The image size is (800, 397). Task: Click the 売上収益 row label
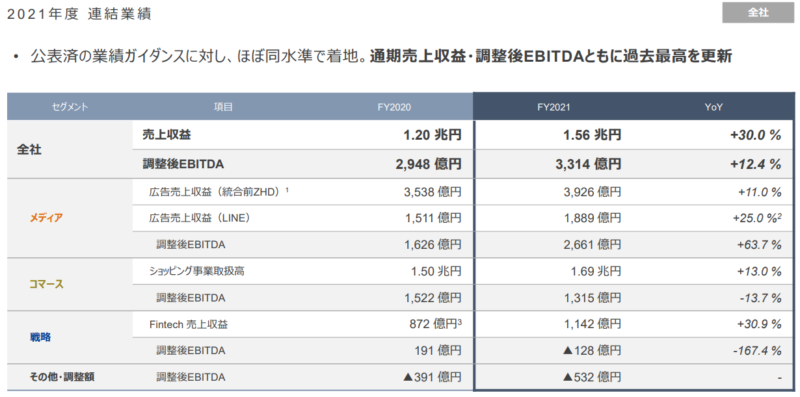click(x=167, y=135)
